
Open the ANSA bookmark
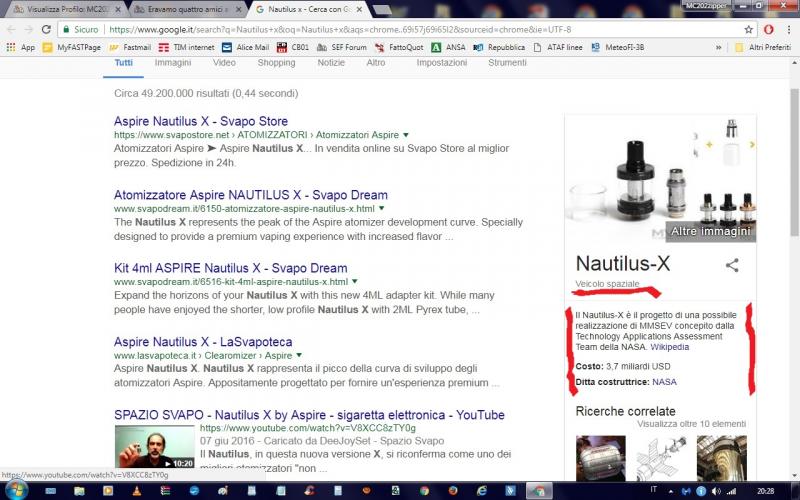pyautogui.click(x=448, y=47)
